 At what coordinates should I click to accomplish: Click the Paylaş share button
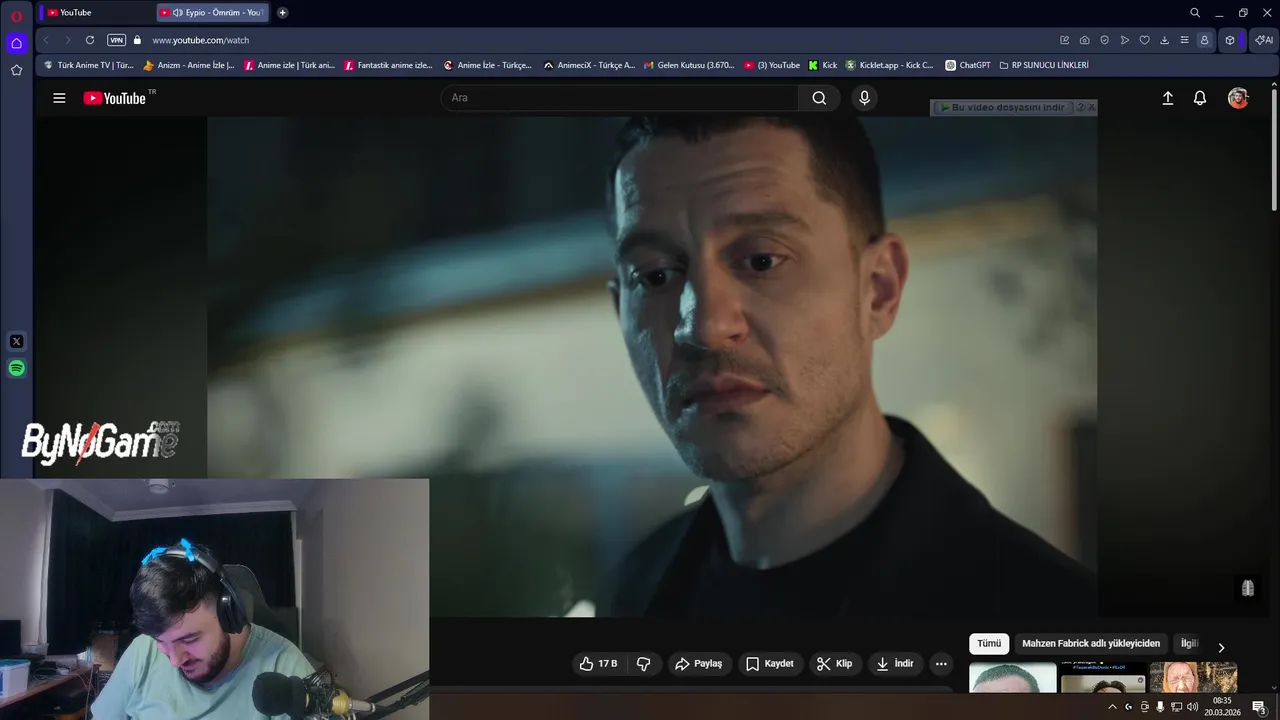point(698,664)
